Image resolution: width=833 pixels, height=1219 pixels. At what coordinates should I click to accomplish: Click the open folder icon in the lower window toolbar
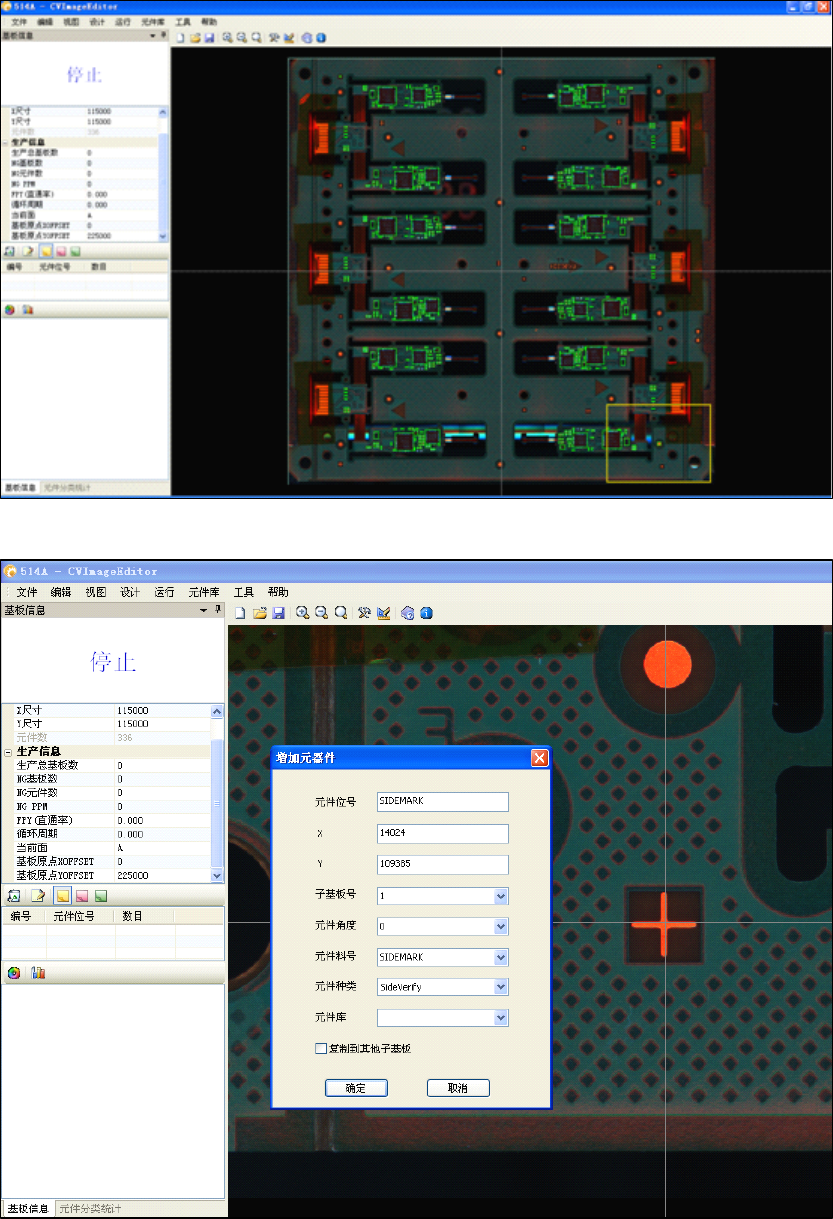(259, 613)
